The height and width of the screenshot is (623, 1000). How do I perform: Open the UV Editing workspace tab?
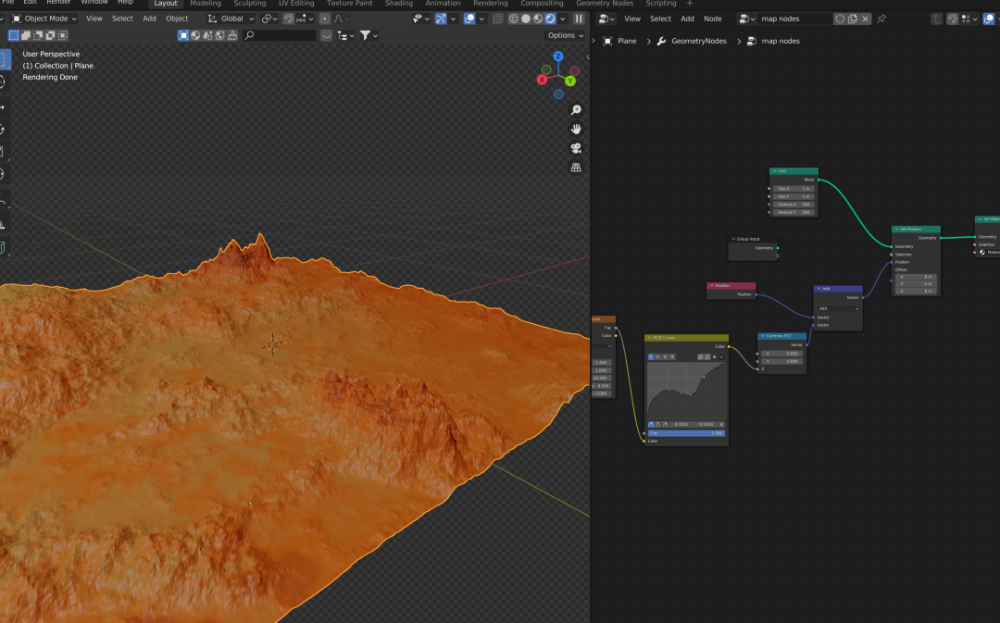tap(296, 3)
